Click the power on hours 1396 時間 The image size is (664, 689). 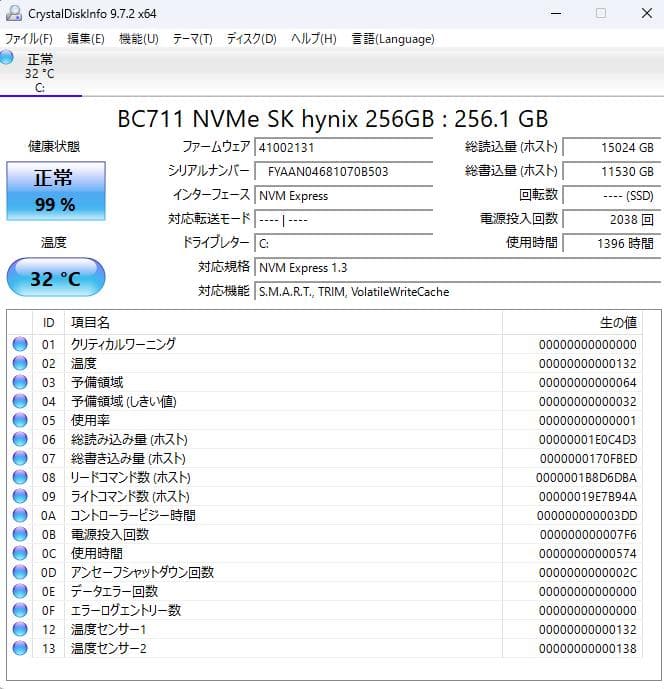point(612,243)
